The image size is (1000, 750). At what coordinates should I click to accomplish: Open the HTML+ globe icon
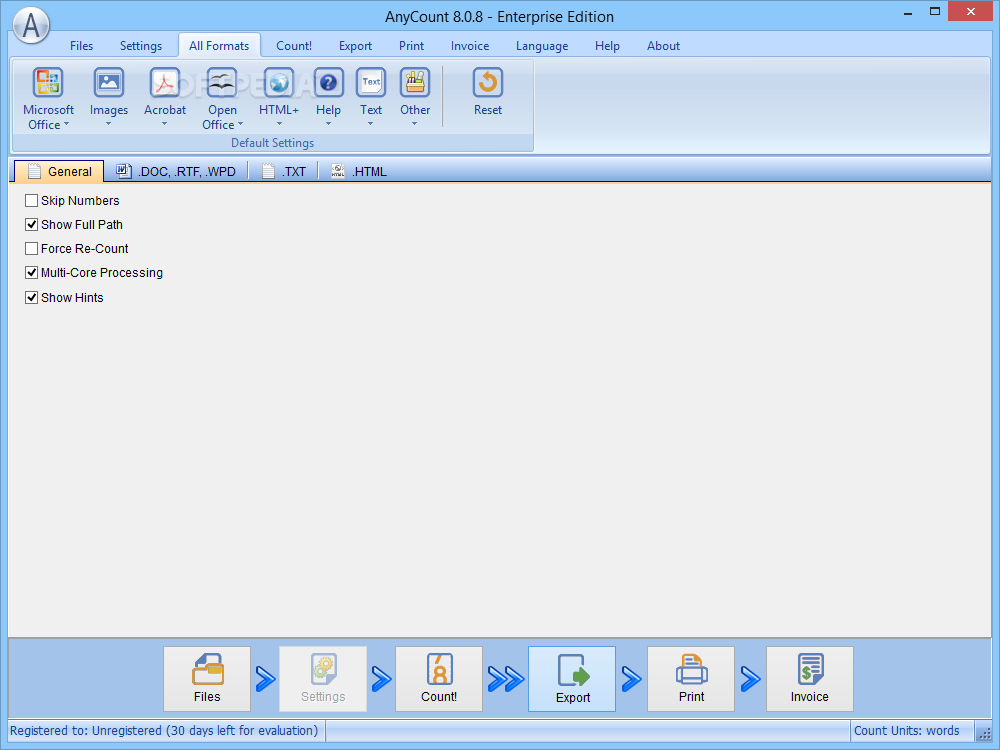279,83
